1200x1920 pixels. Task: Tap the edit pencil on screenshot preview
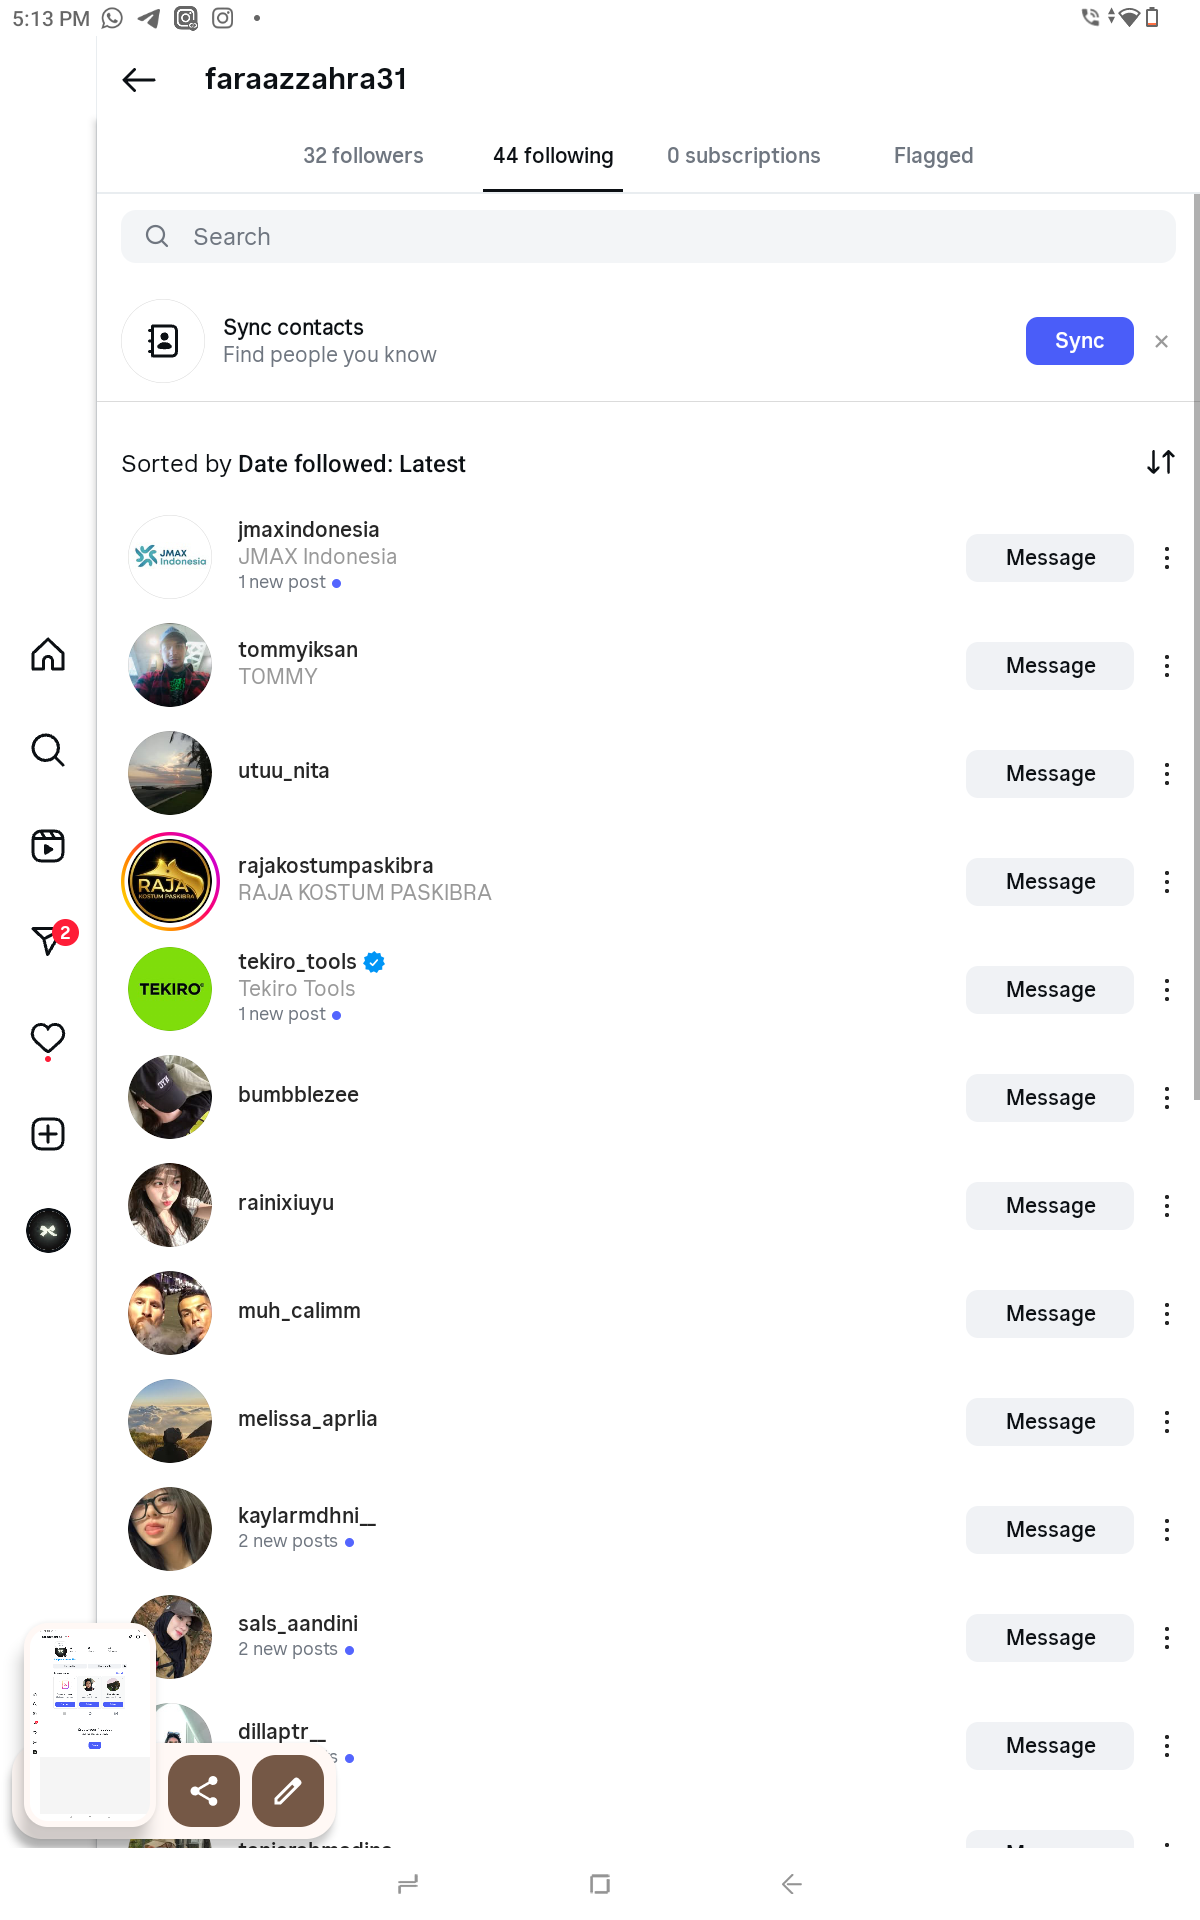click(x=288, y=1791)
